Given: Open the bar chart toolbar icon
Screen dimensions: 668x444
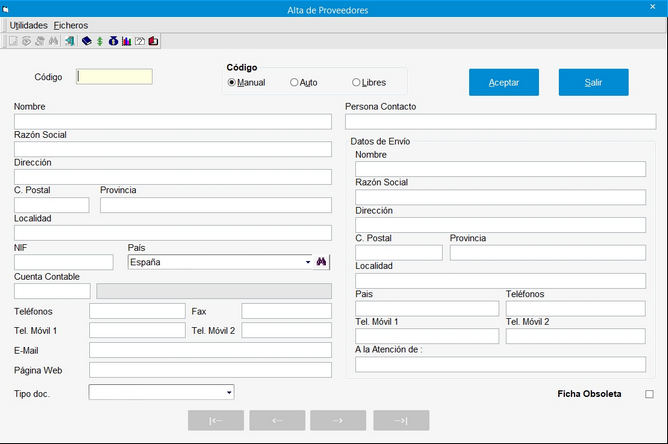Looking at the screenshot, I should coord(126,41).
